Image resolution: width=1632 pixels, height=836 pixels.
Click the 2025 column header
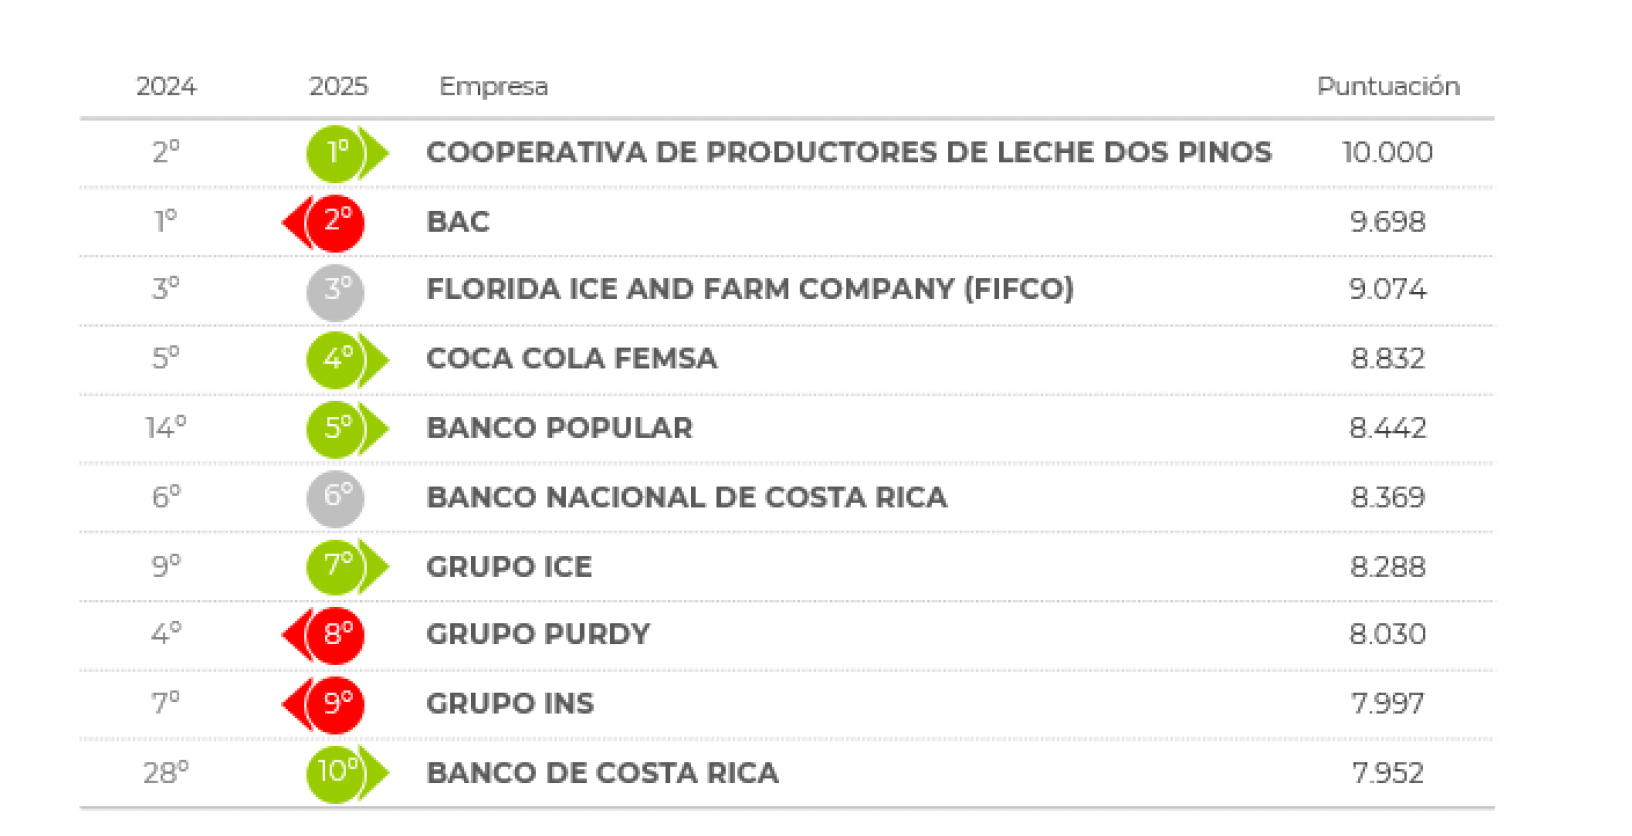click(338, 87)
